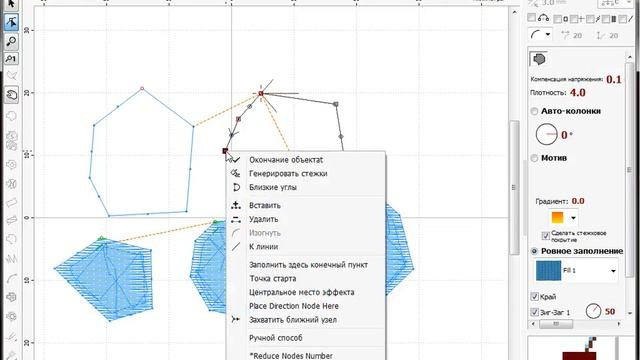
Task: Select the zoom 1:1 tool
Action: pos(11,59)
